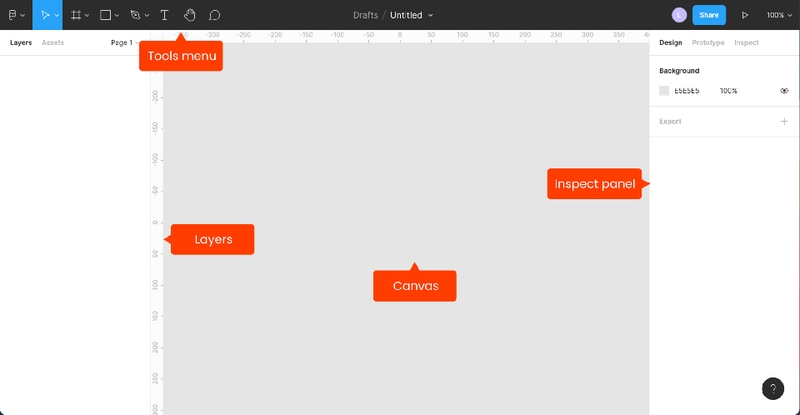This screenshot has height=415, width=800.
Task: Click the Share button
Action: (709, 15)
